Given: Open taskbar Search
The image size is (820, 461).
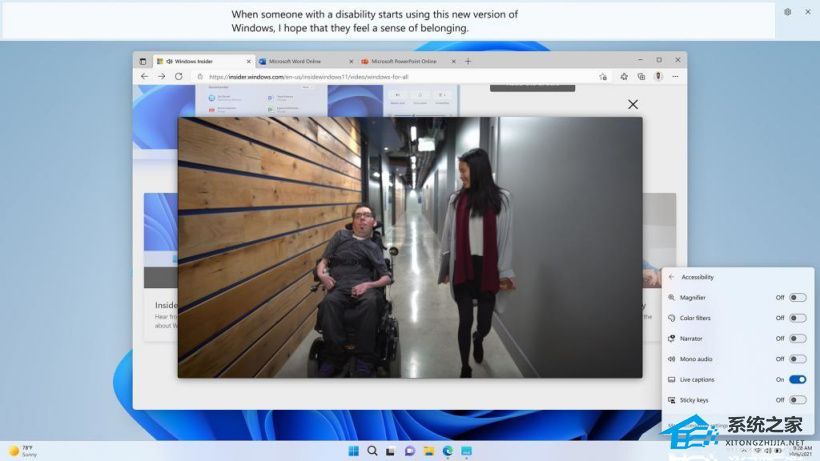Looking at the screenshot, I should point(372,451).
